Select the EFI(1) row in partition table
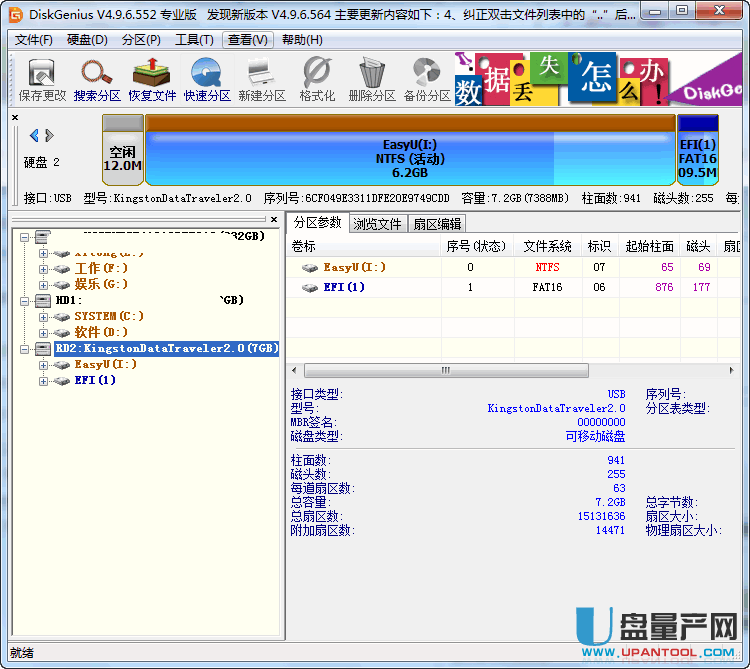This screenshot has width=750, height=669. pos(343,287)
